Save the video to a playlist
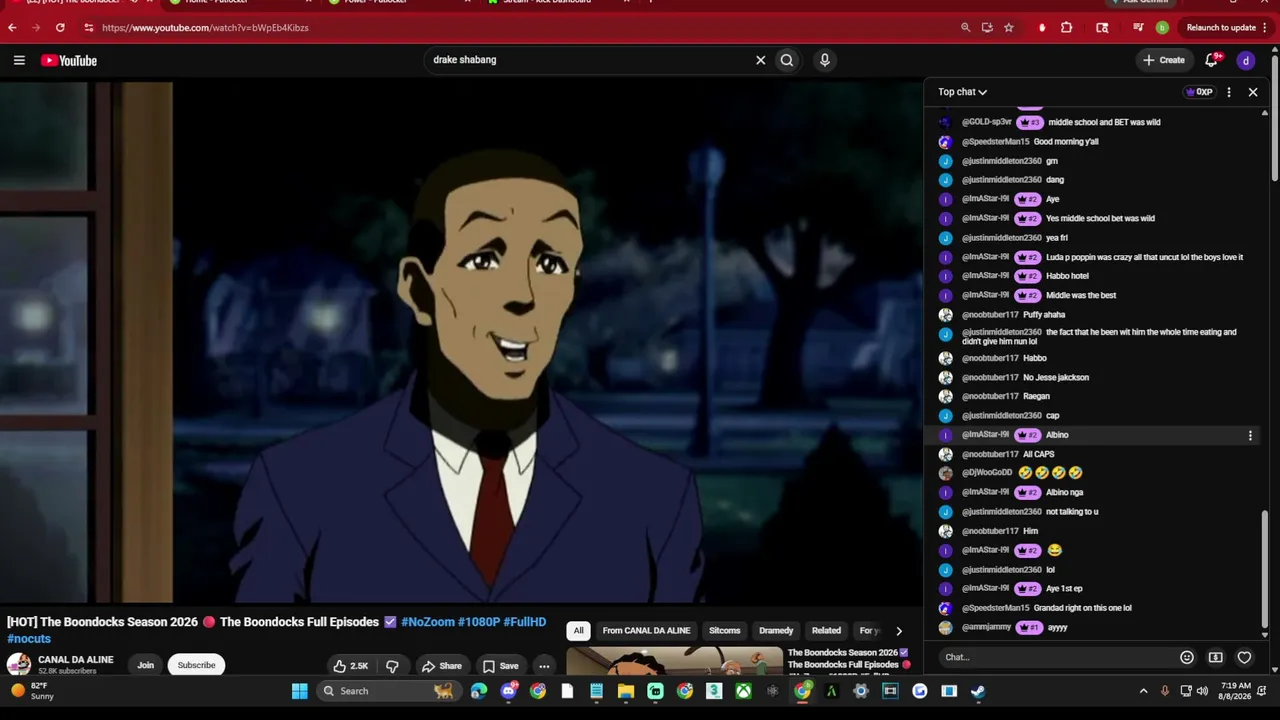Screen dimensions: 1280x720 pos(500,666)
